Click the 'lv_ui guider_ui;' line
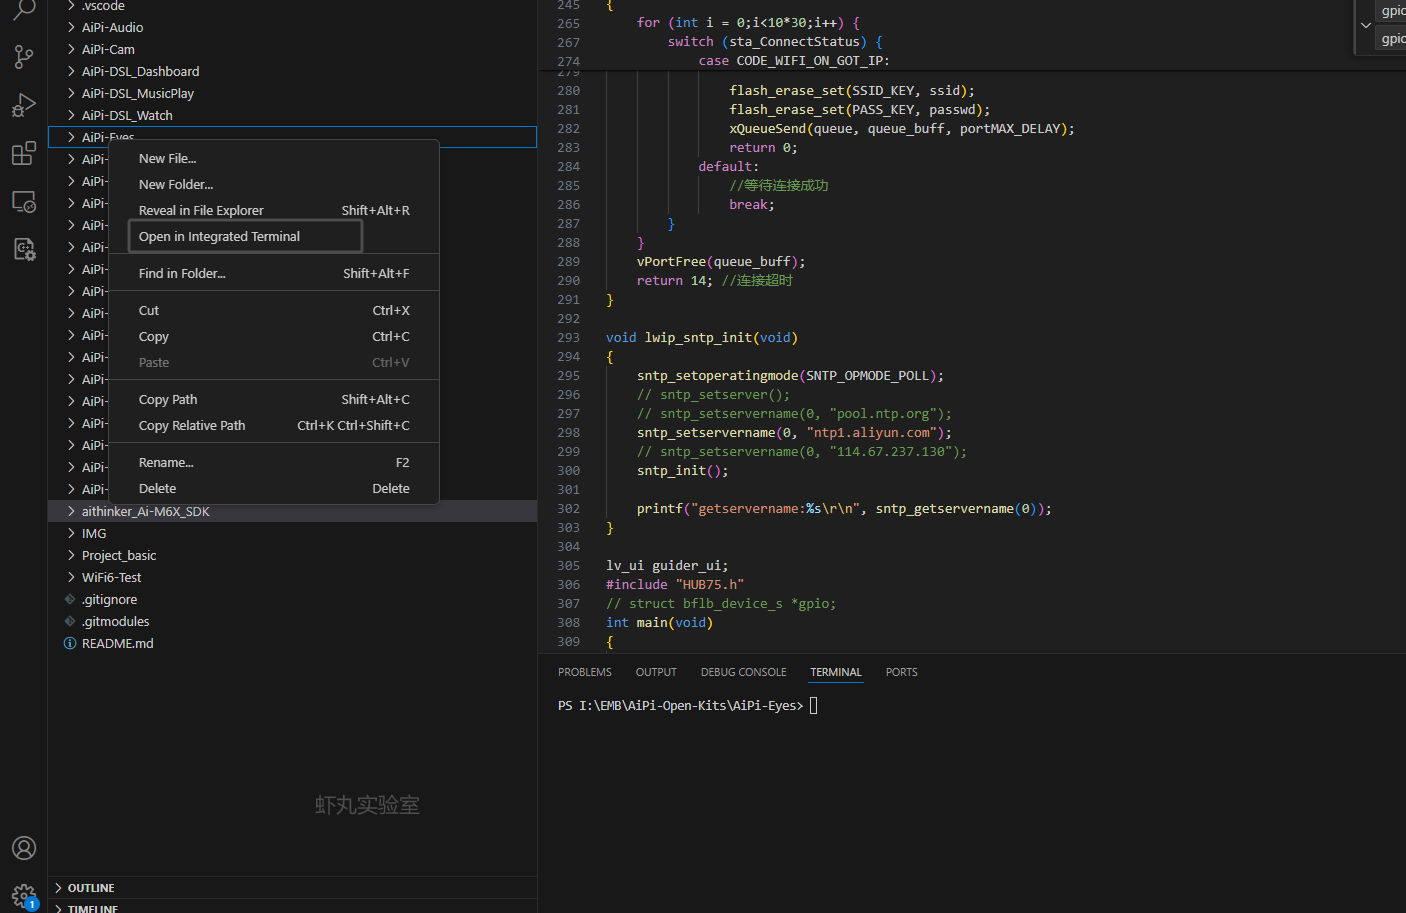The image size is (1406, 913). (667, 565)
